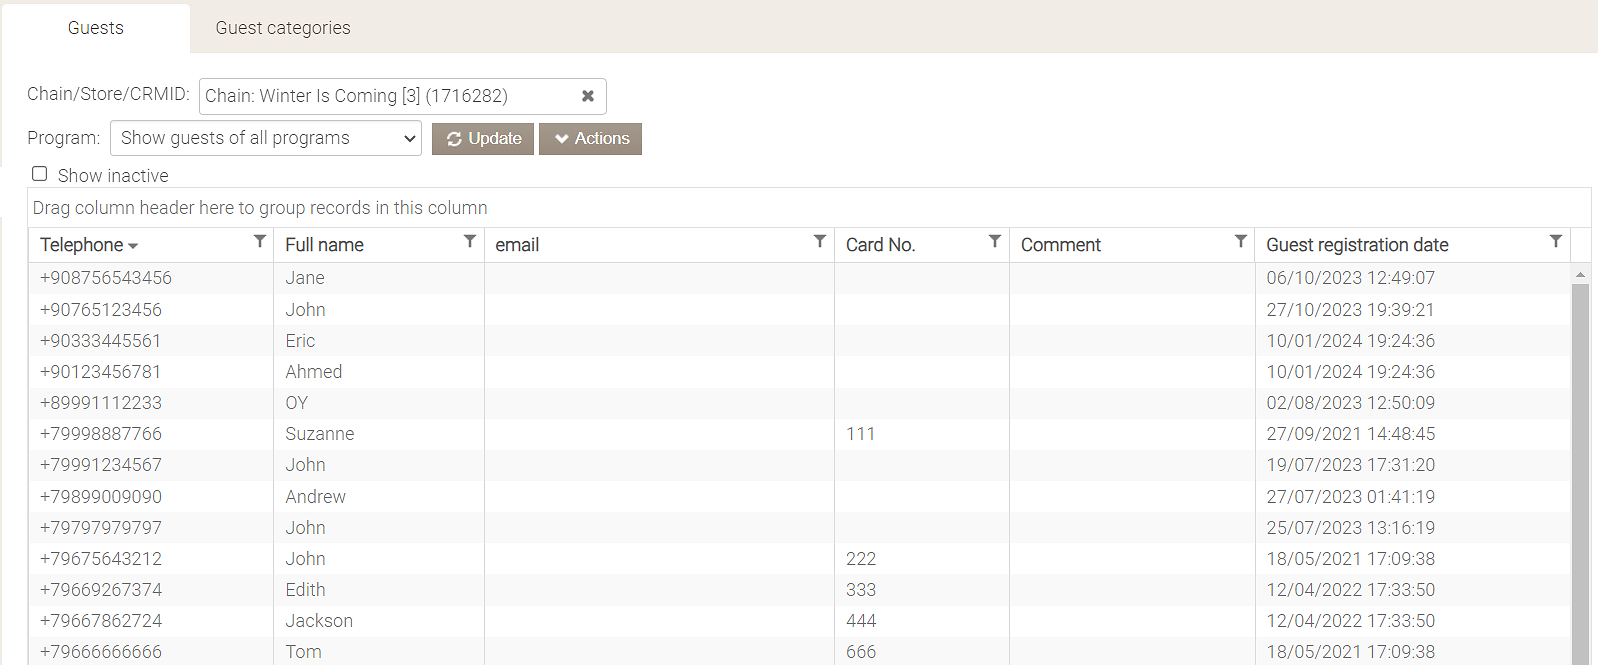The width and height of the screenshot is (1598, 665).
Task: Enable the Show inactive checkbox
Action: (x=40, y=174)
